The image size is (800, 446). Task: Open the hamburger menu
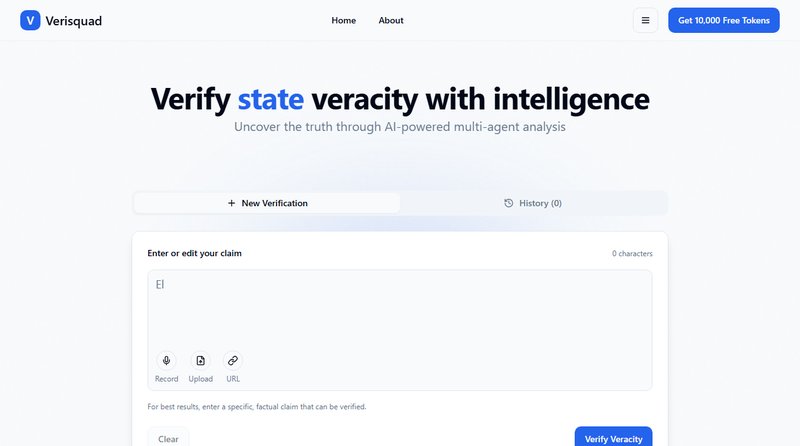[x=645, y=20]
